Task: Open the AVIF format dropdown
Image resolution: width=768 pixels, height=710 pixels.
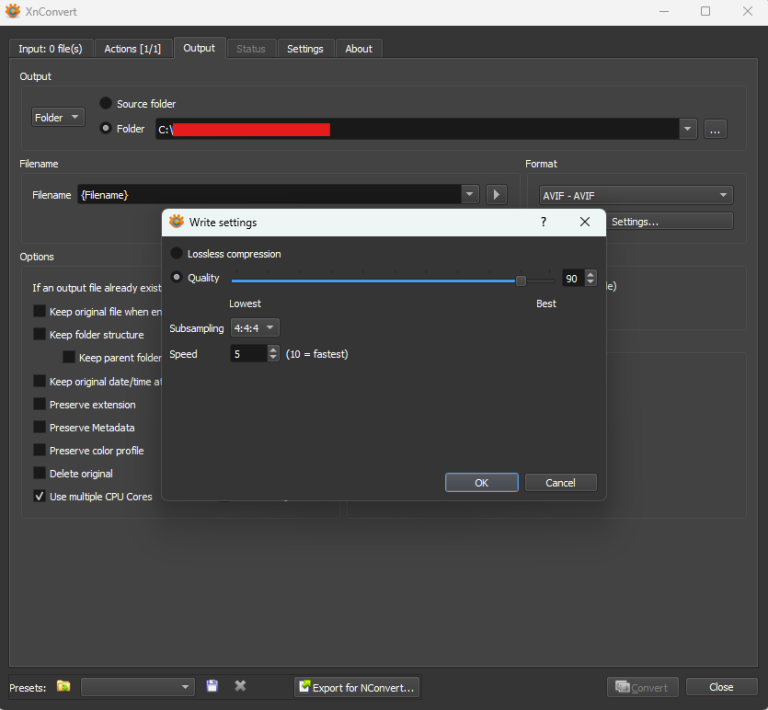Action: tap(636, 195)
